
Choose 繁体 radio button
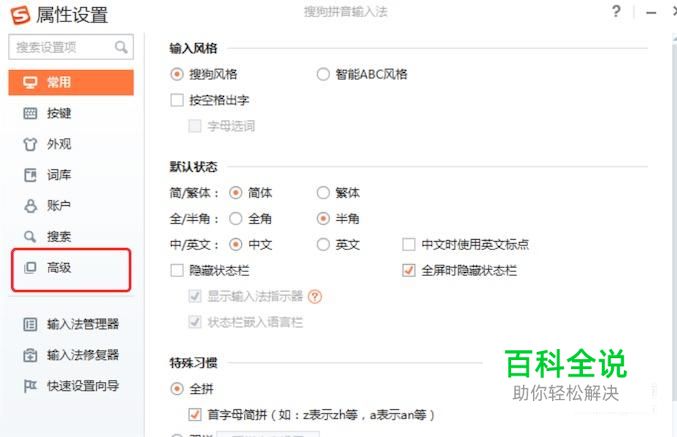coord(323,193)
